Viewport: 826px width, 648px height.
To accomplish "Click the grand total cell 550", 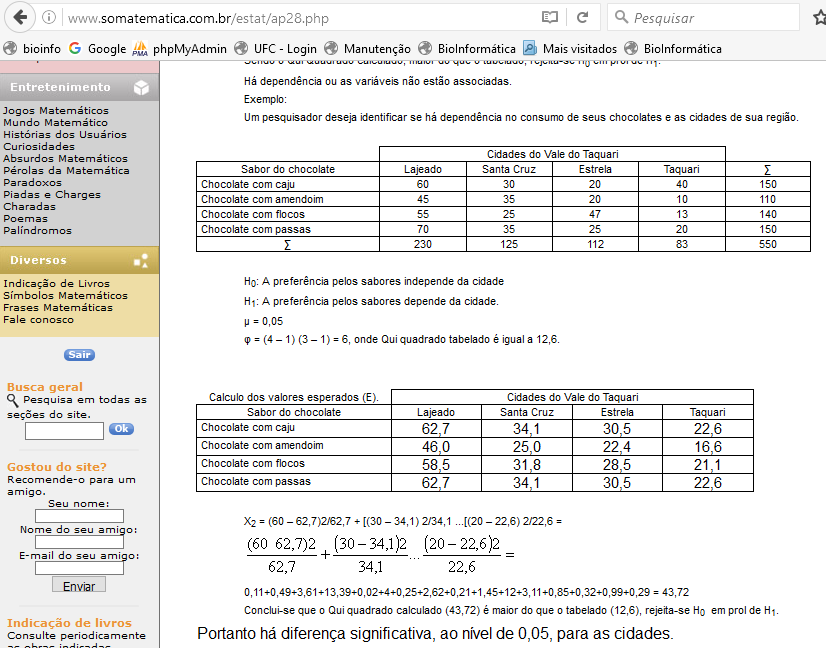I will click(768, 244).
